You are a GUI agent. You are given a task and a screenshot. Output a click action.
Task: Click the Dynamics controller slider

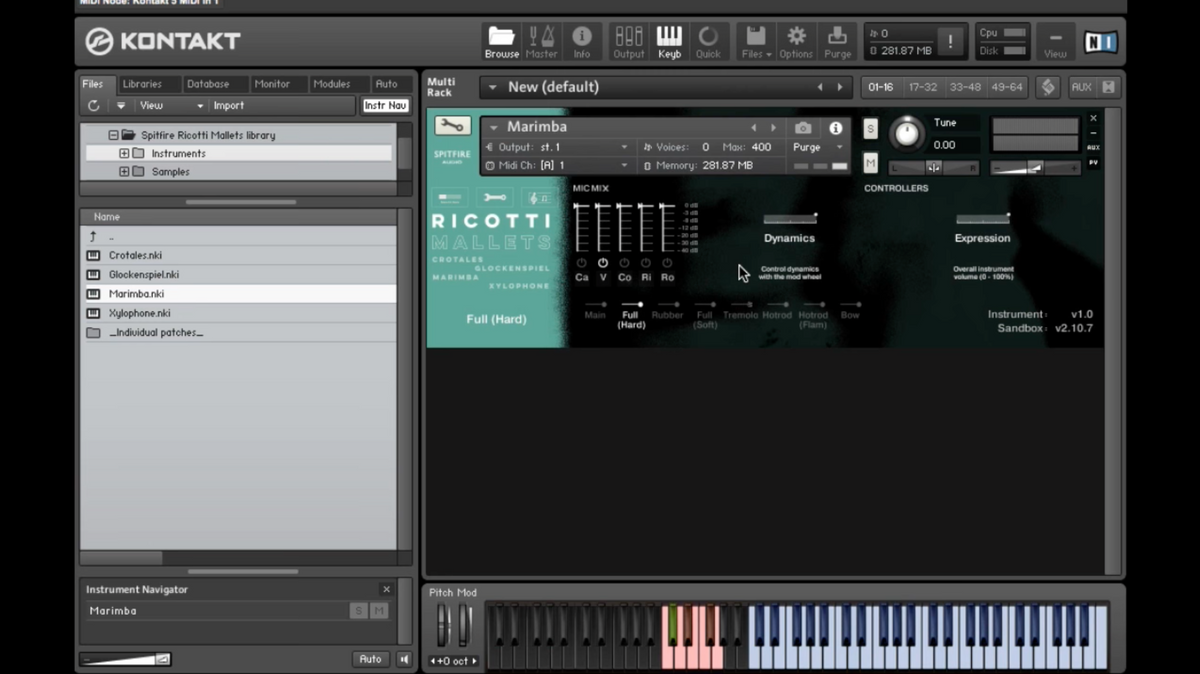click(789, 218)
